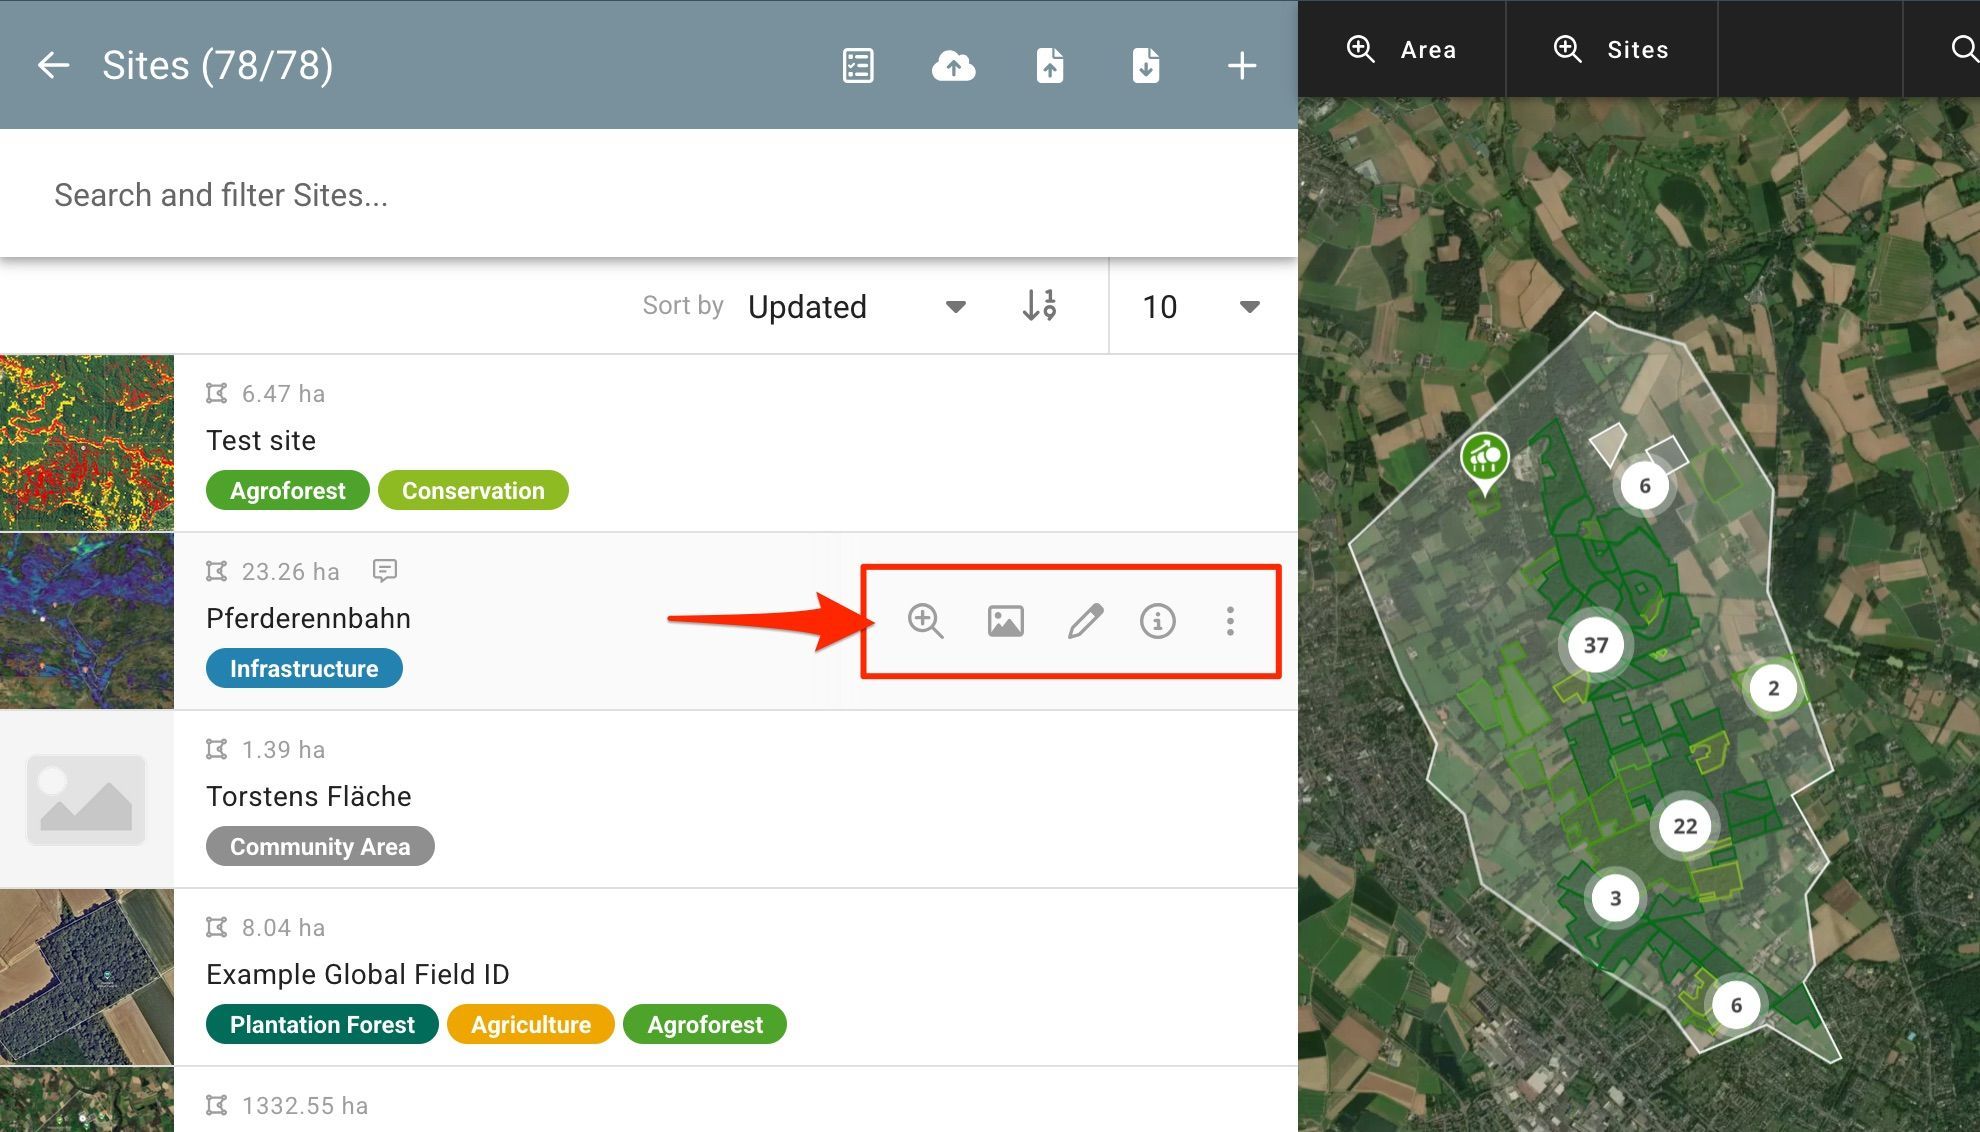Click the map cluster marker labeled 3
1980x1132 pixels.
pos(1615,898)
